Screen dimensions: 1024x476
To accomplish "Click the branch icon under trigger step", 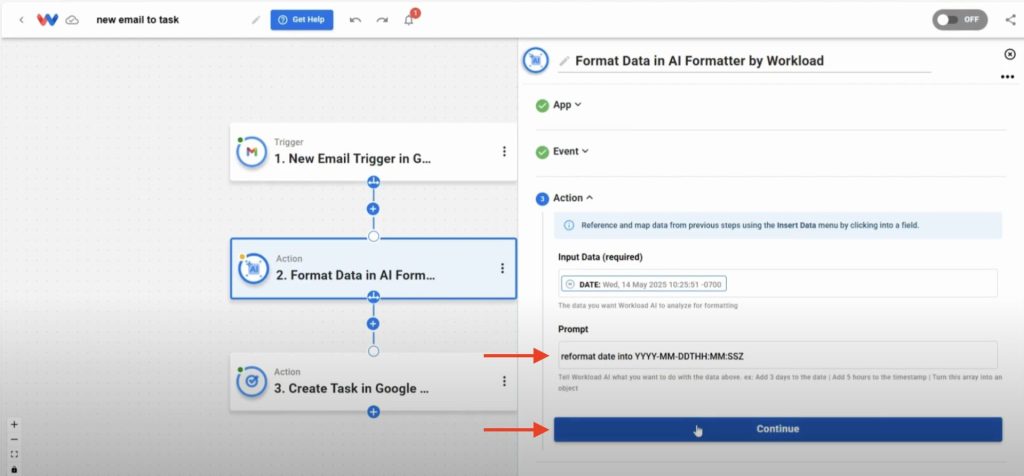I will pos(373,182).
